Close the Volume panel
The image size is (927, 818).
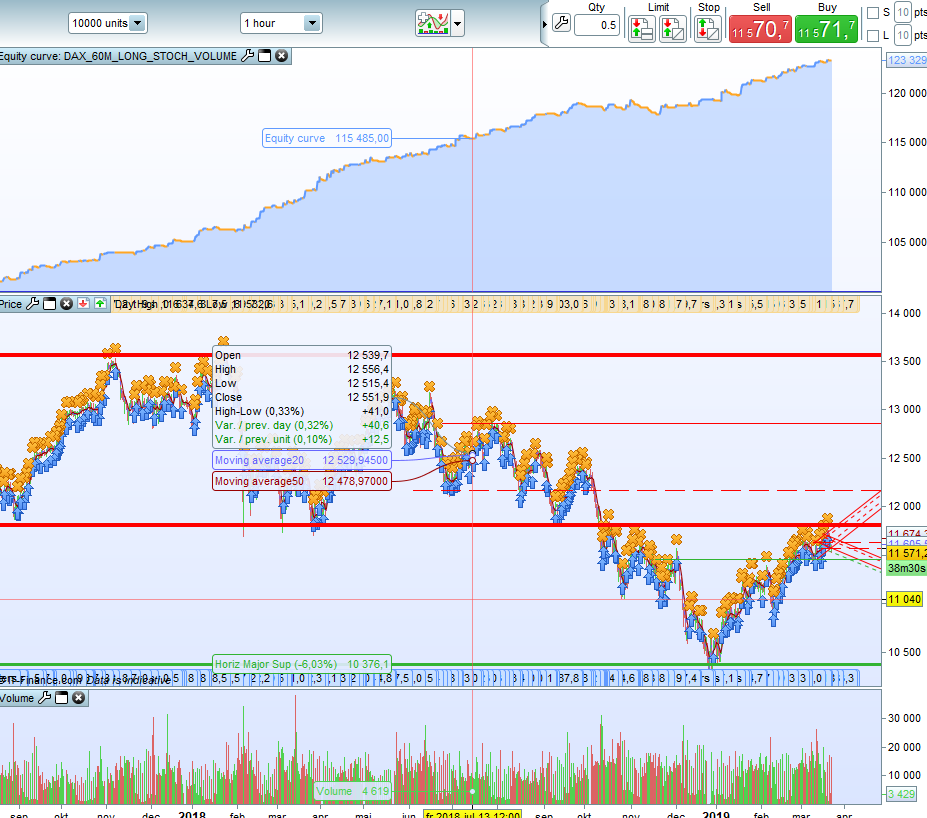[x=79, y=698]
